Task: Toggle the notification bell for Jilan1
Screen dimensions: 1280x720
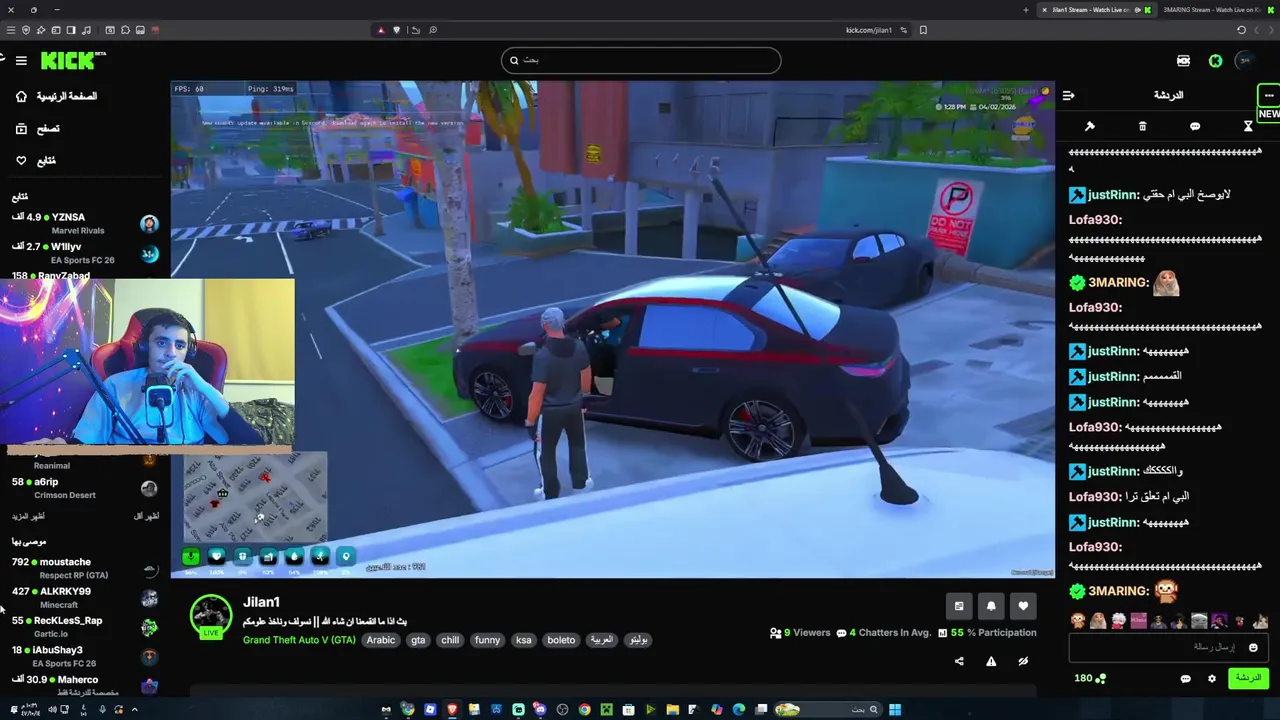Action: [991, 606]
